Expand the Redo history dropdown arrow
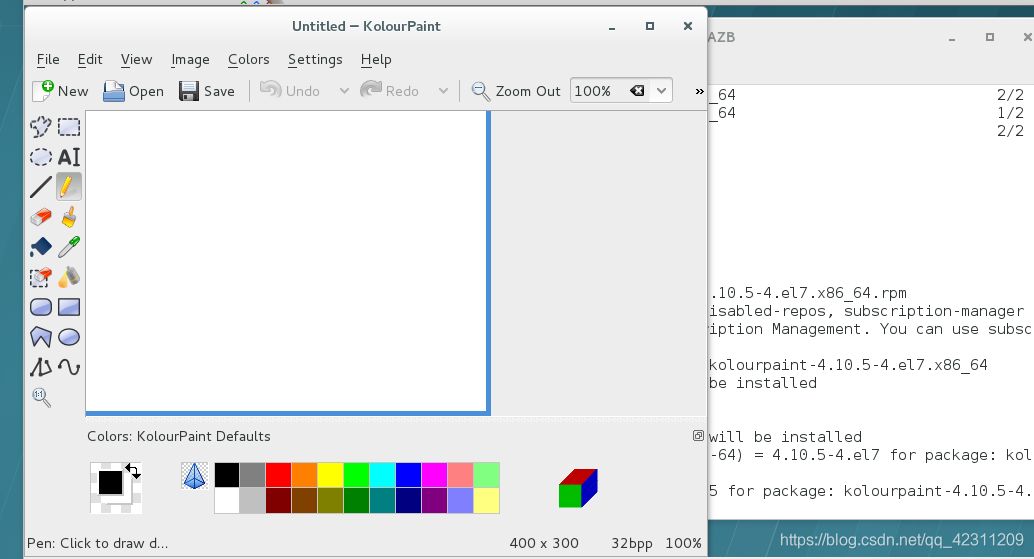1034x559 pixels. (443, 91)
